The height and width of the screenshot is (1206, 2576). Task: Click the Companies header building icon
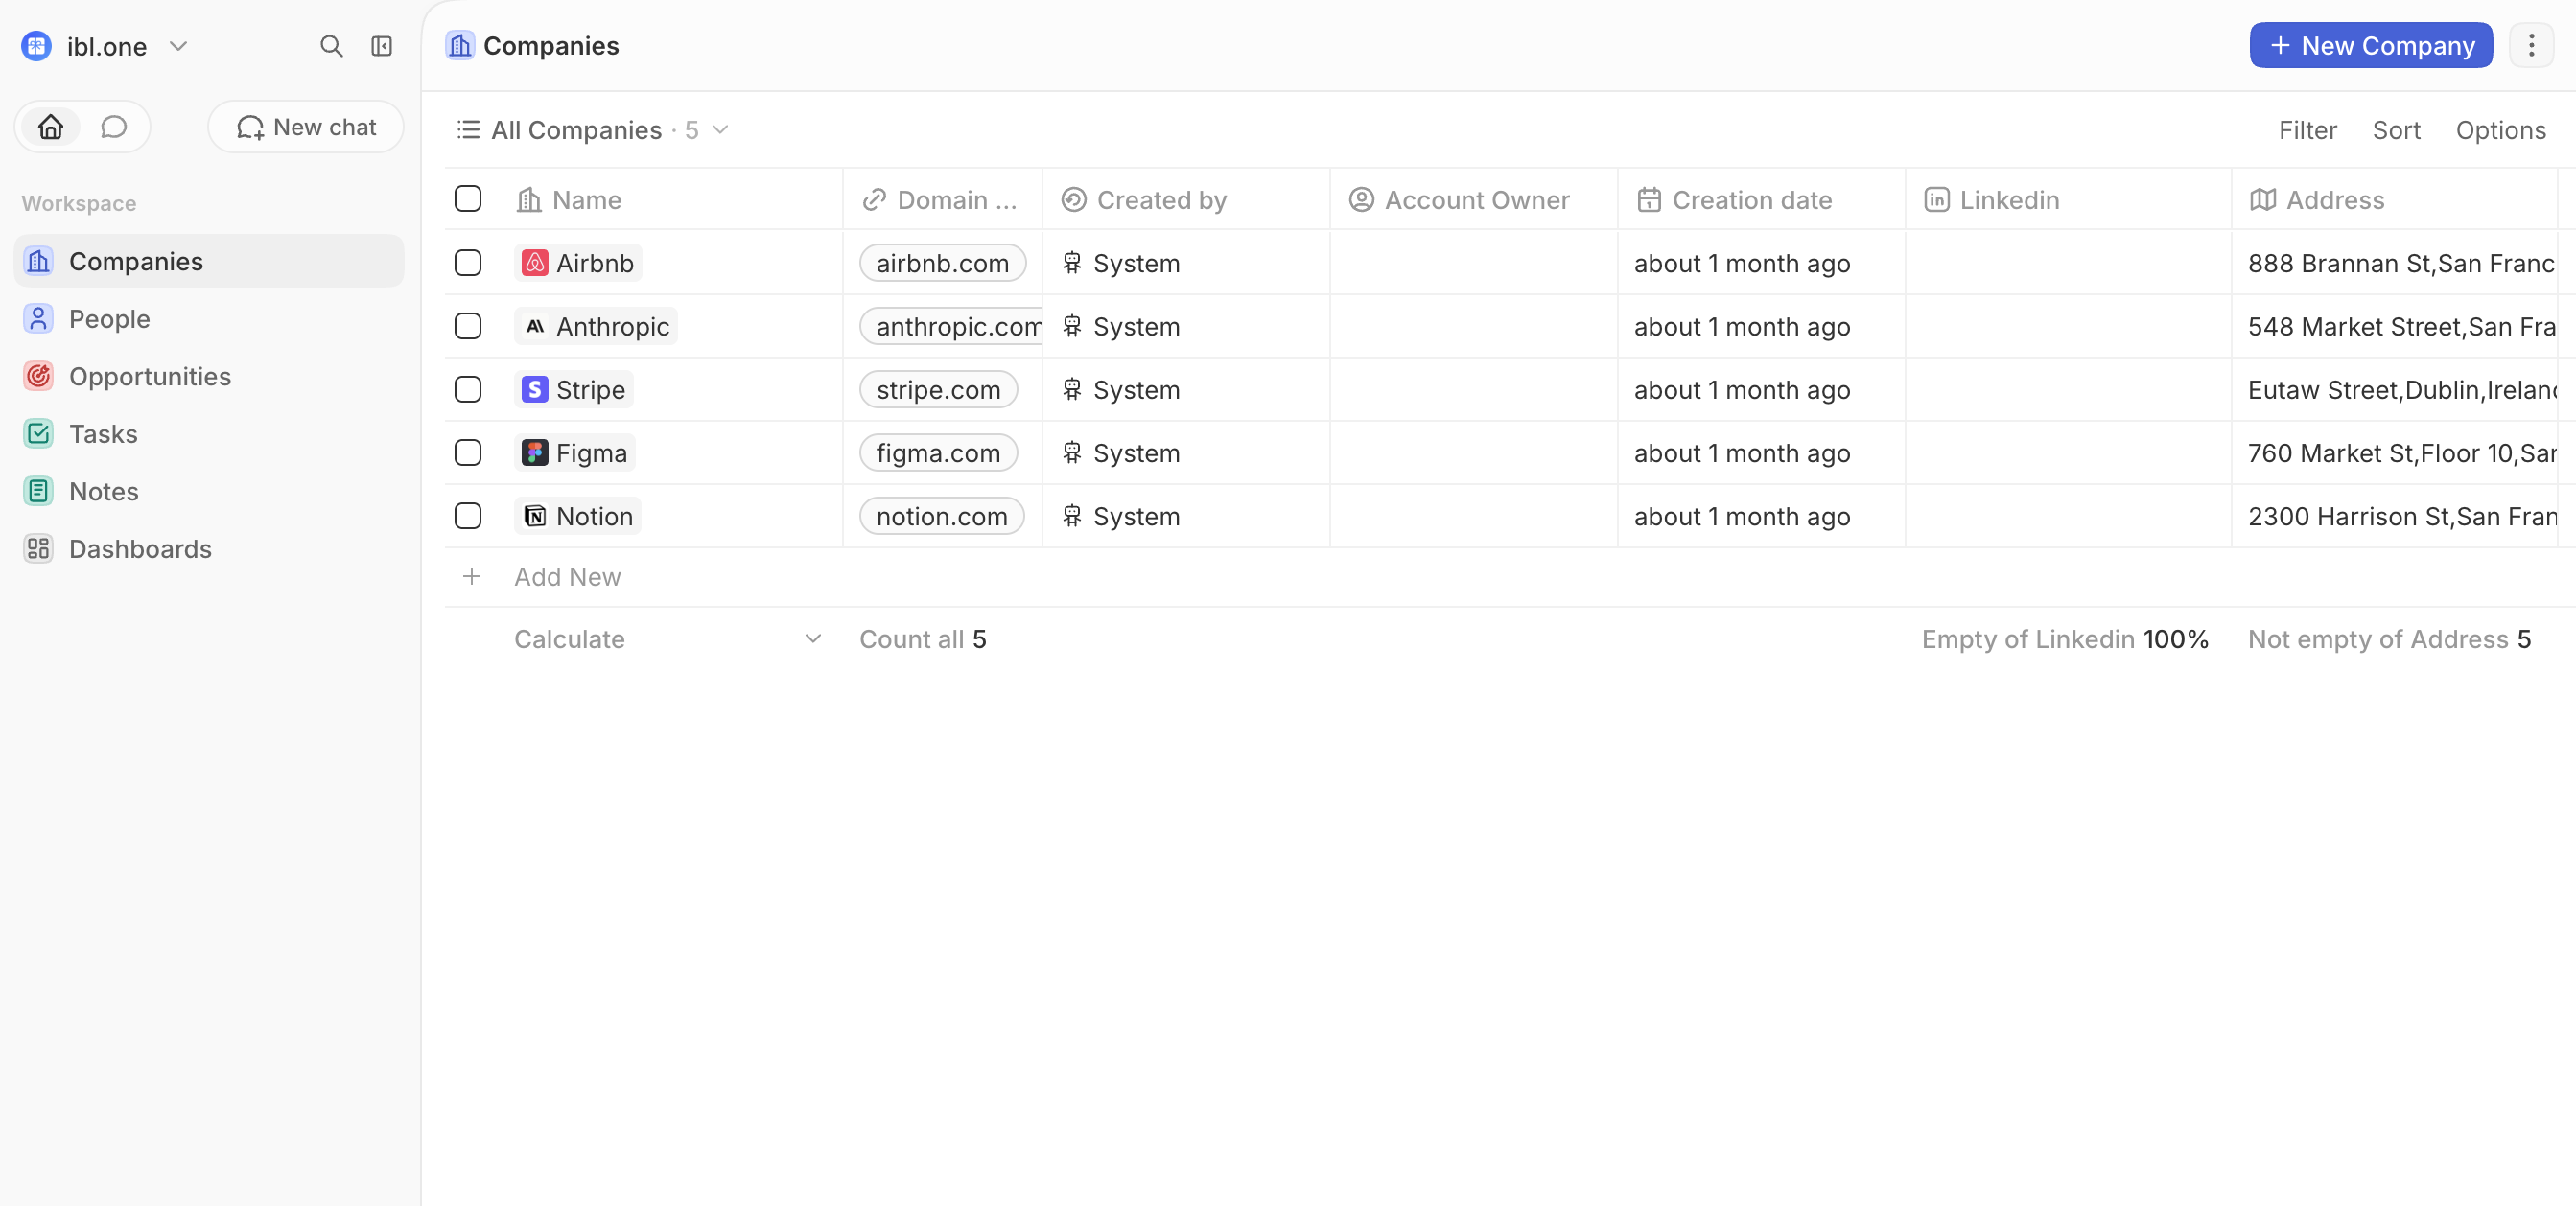click(460, 46)
